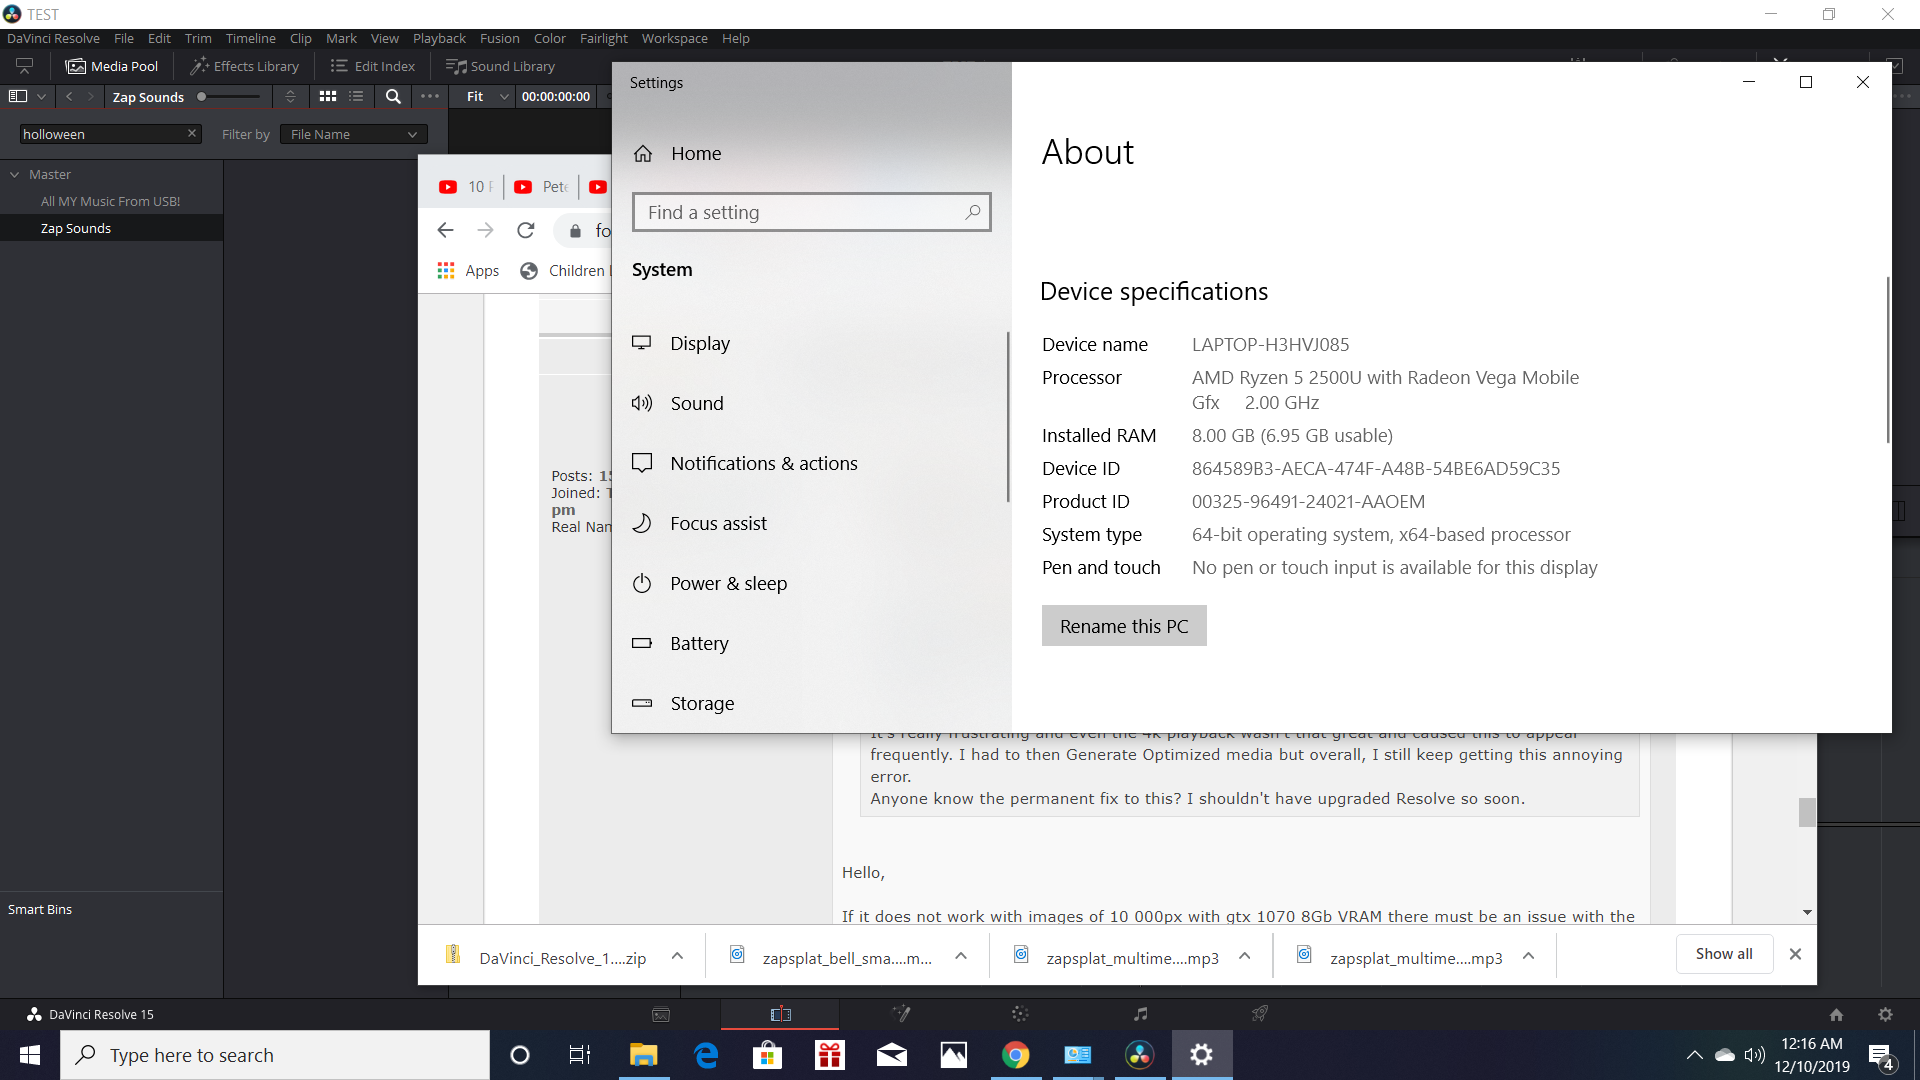1920x1080 pixels.
Task: Click Rename this PC button
Action: [x=1124, y=626]
